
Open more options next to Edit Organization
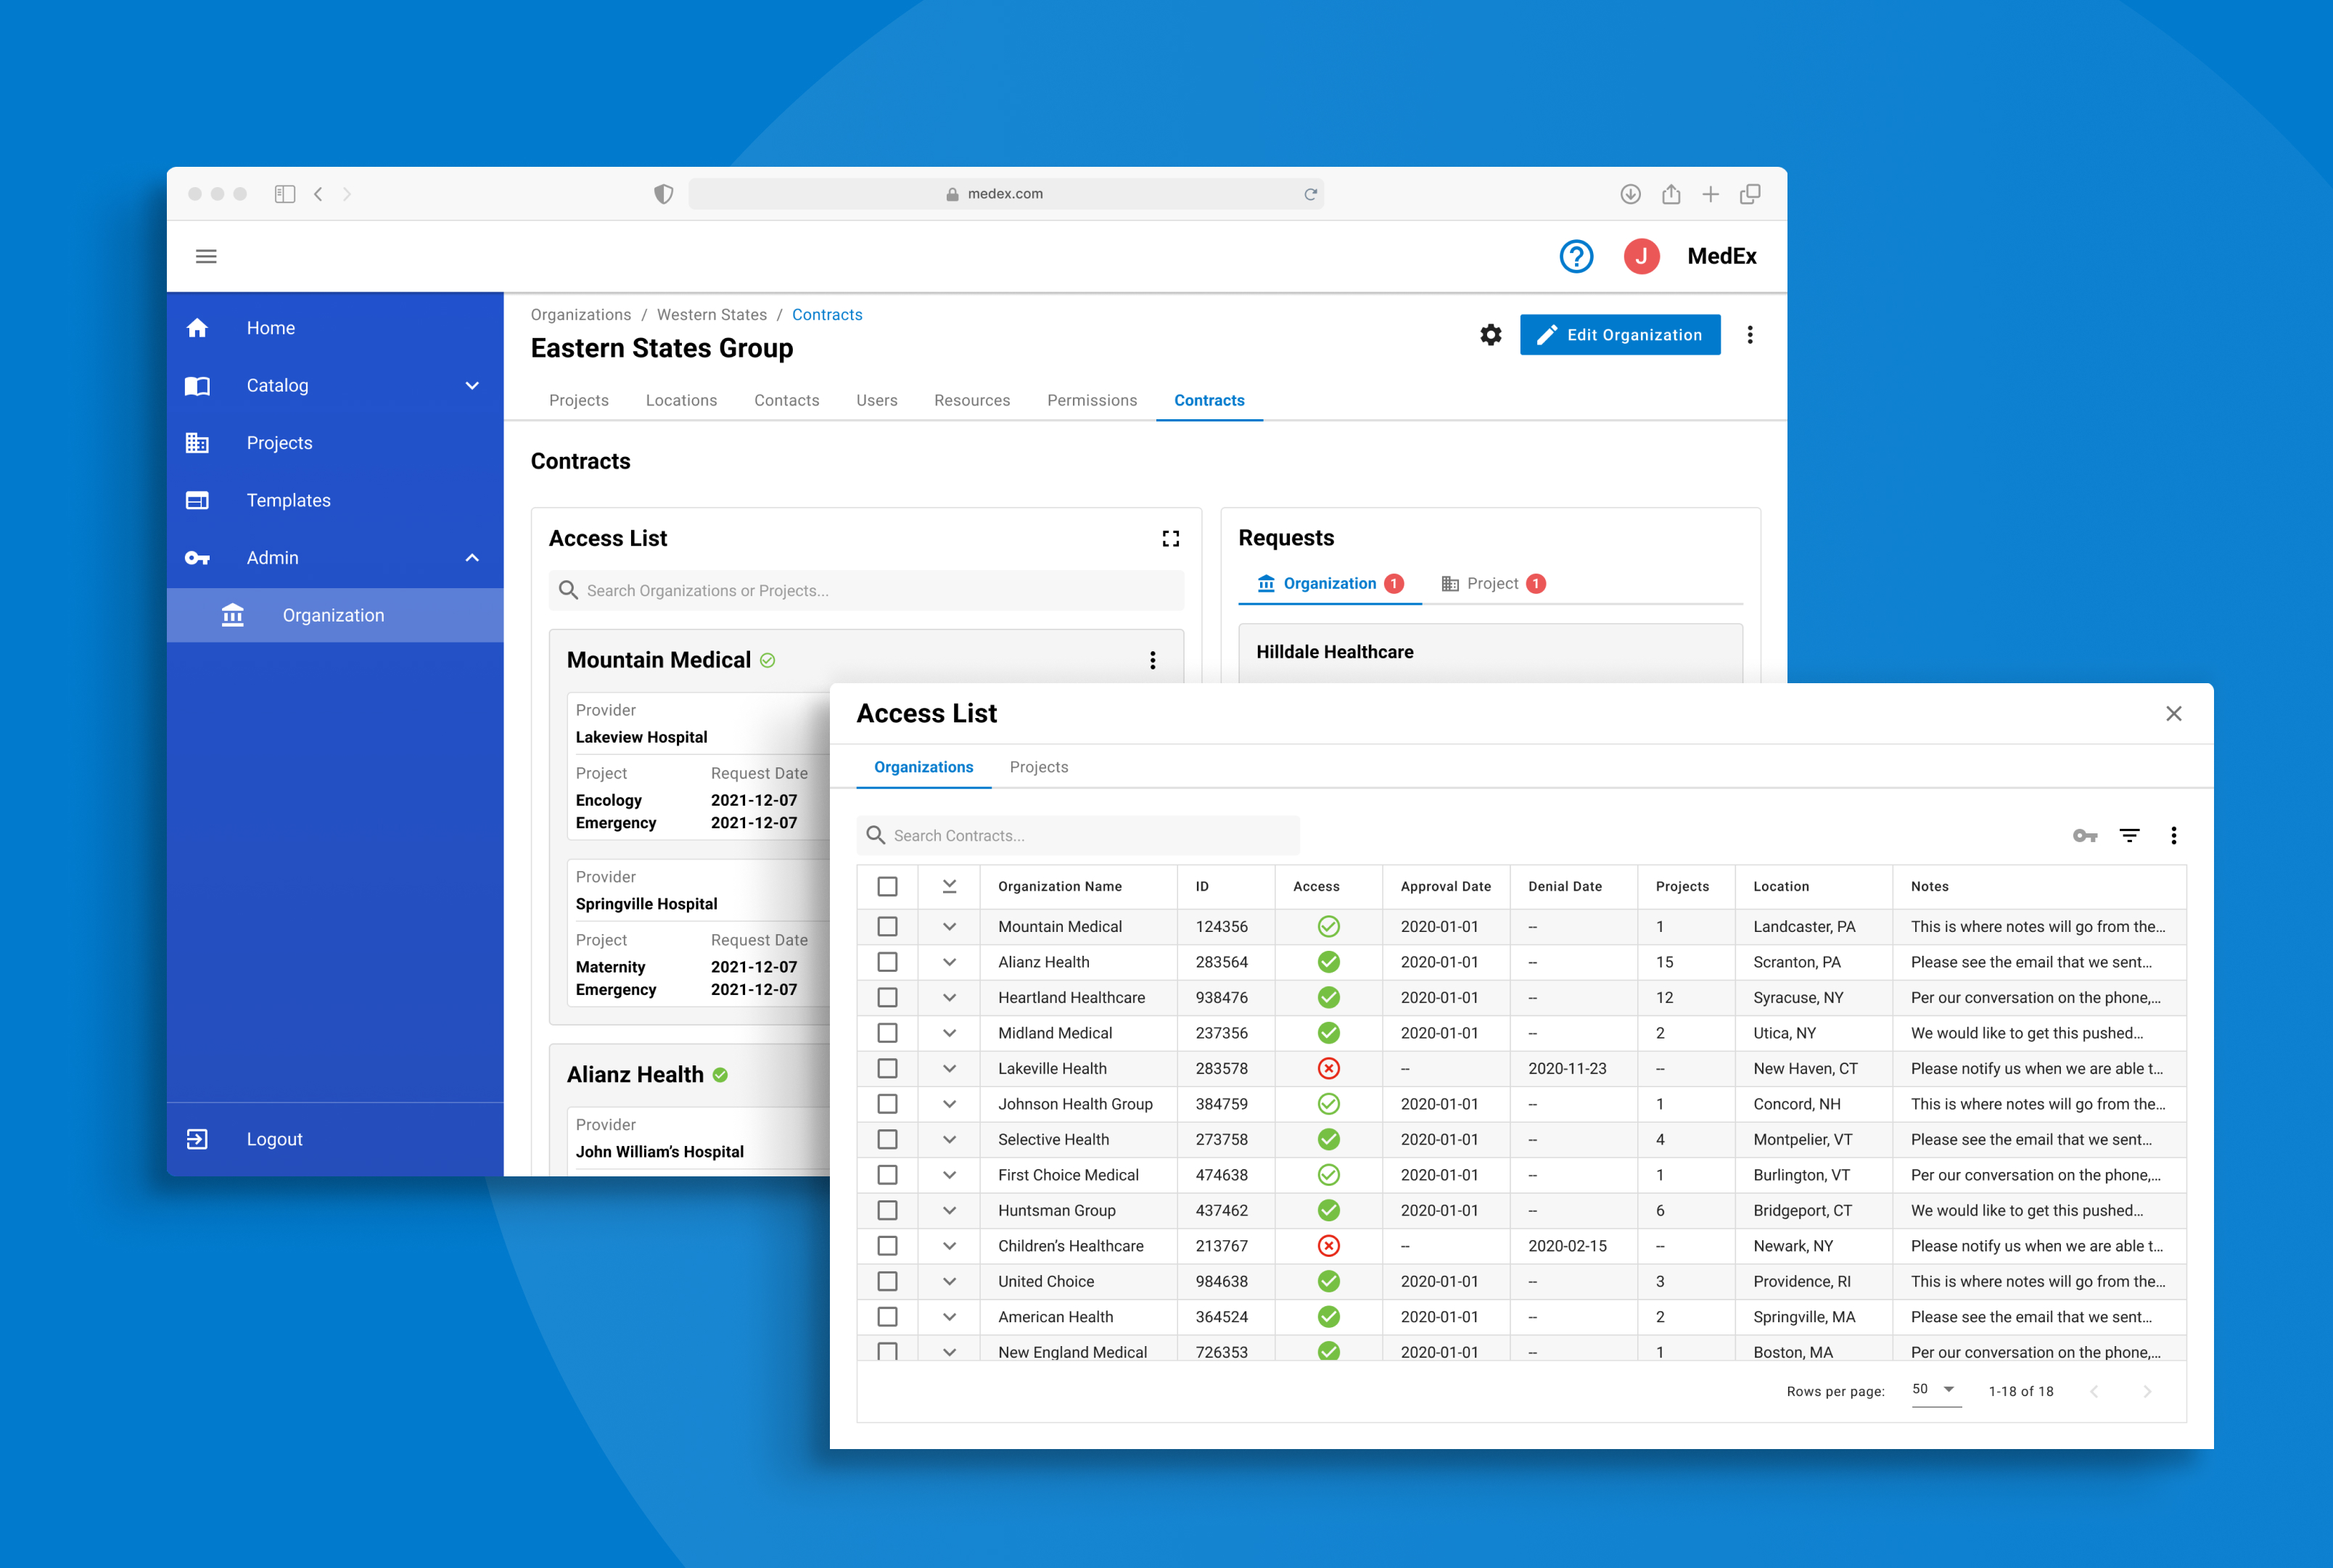[x=1749, y=335]
